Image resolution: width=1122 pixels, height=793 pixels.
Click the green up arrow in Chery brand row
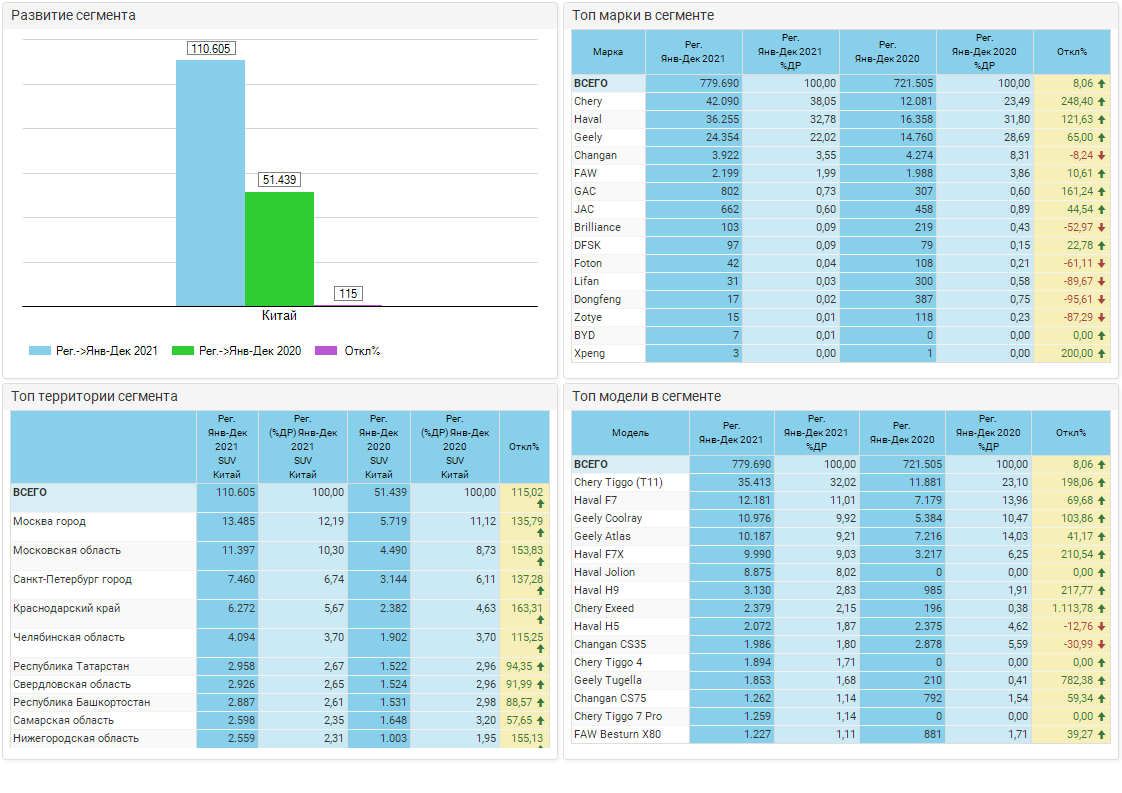coord(1101,102)
